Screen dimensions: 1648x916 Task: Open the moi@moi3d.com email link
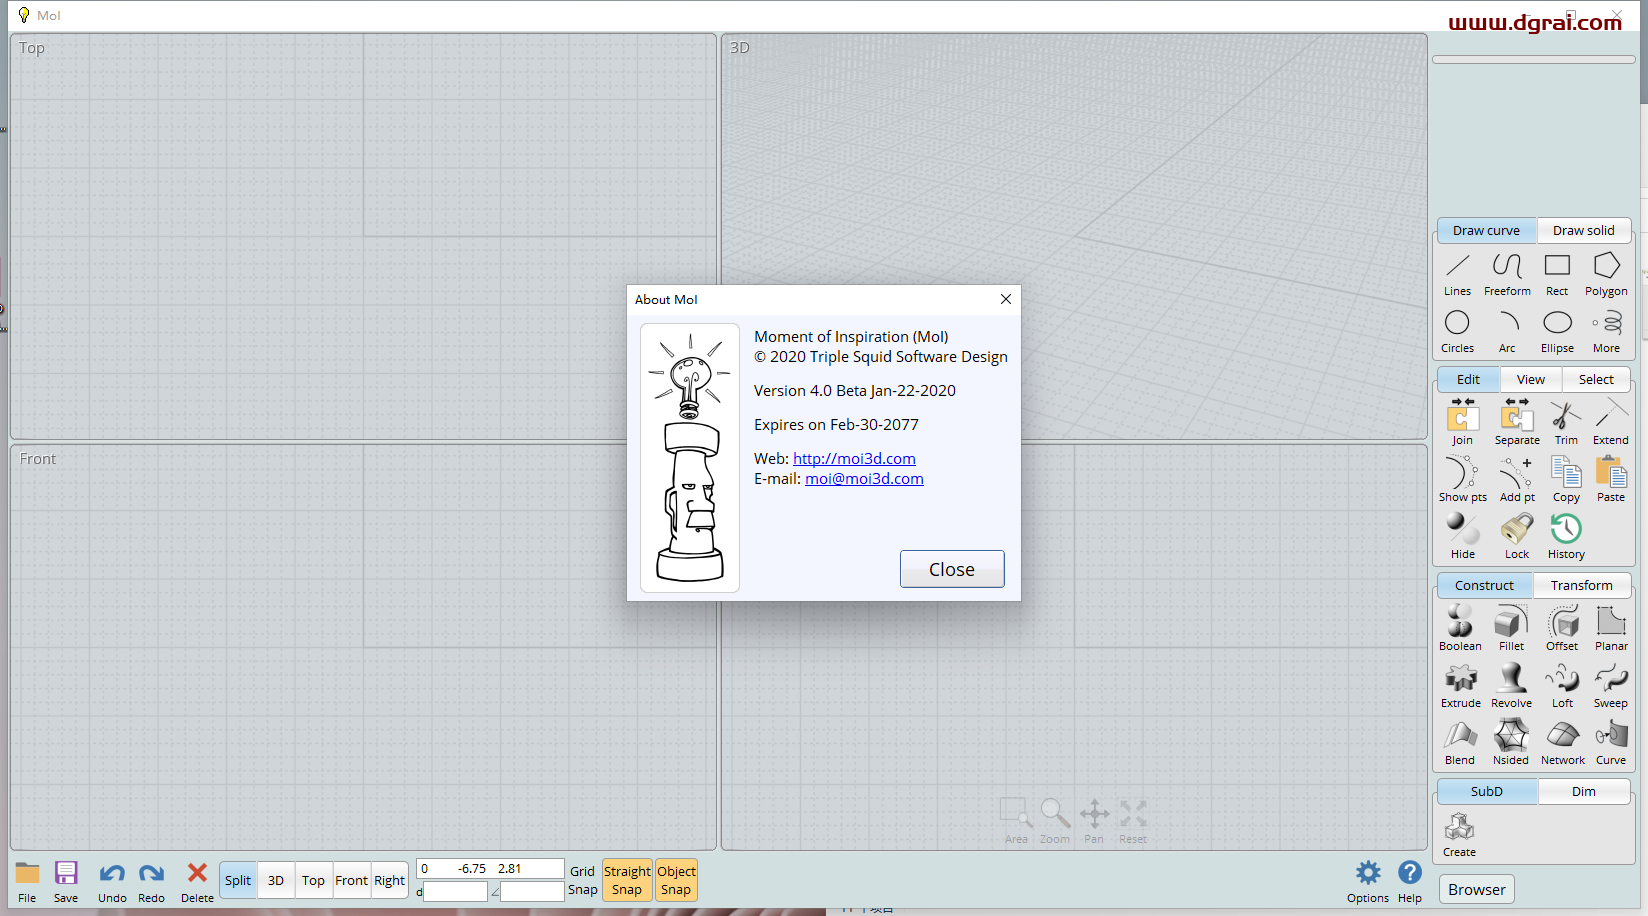coord(864,478)
